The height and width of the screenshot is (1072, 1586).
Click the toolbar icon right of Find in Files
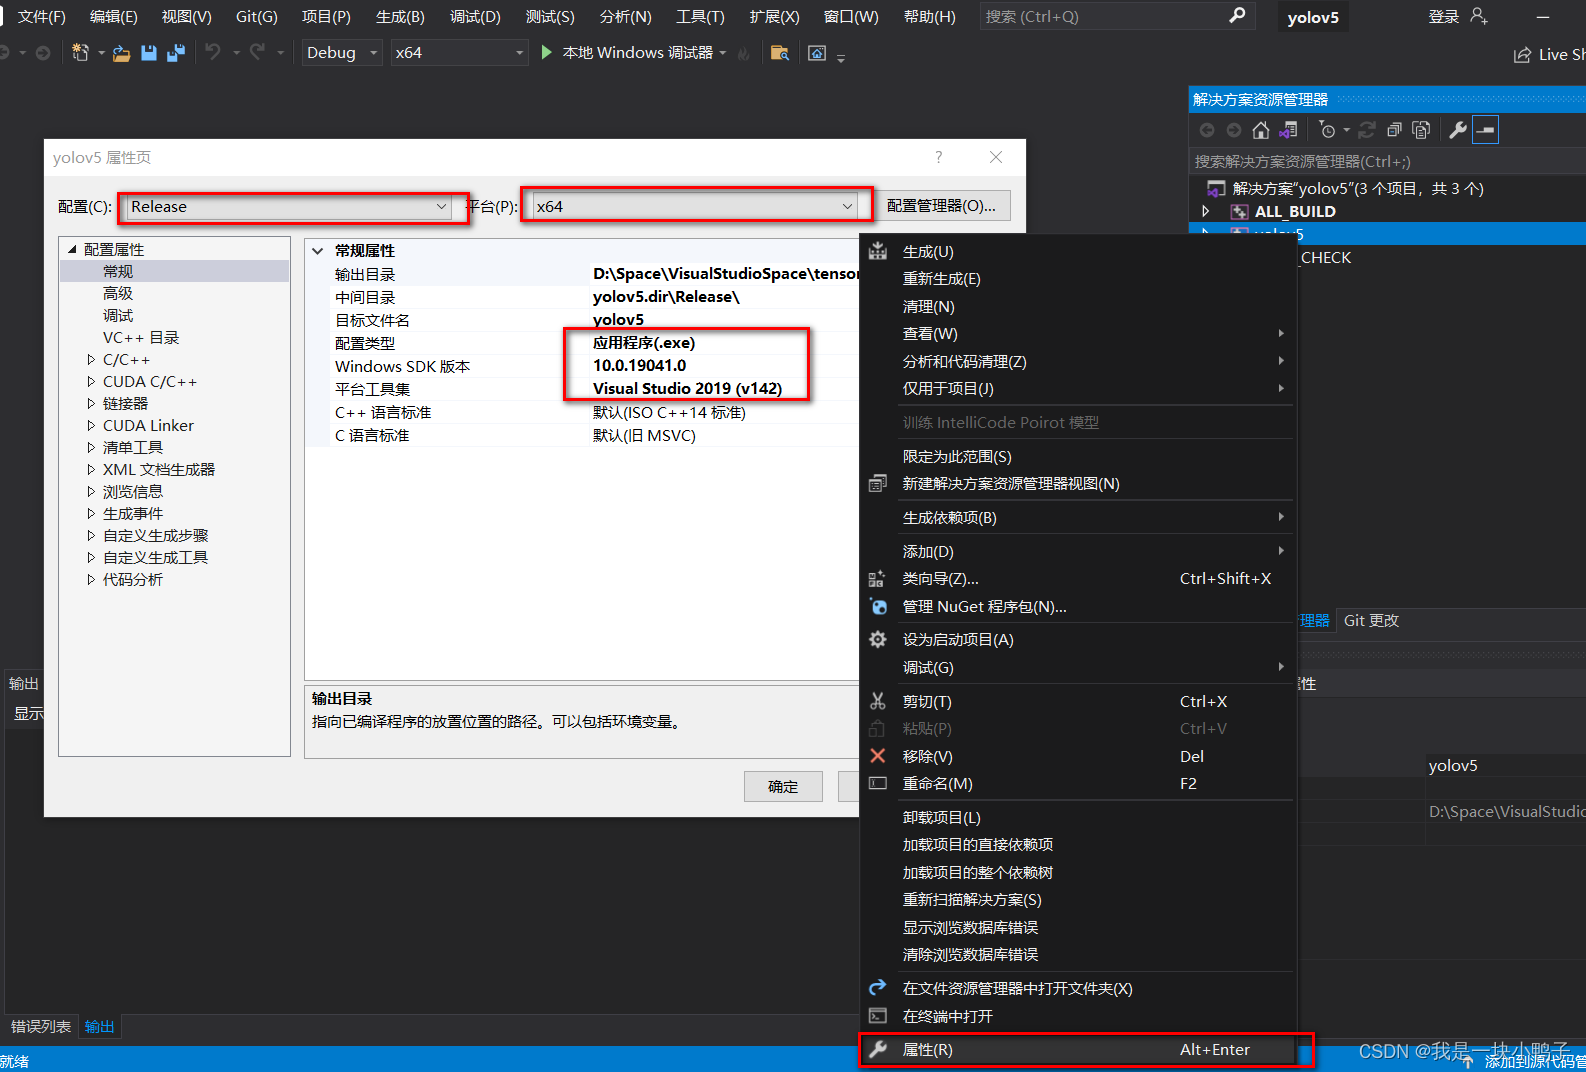[817, 53]
